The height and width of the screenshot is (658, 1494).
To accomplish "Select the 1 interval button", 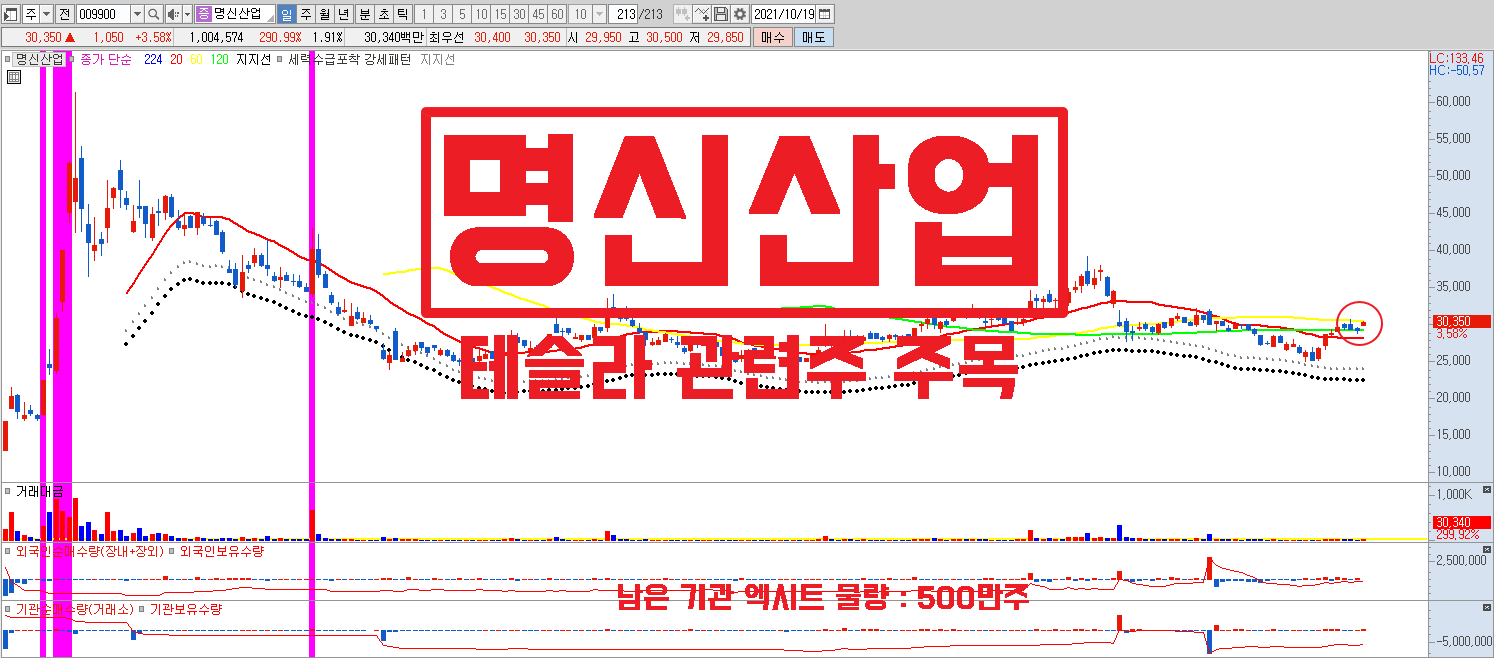I will pyautogui.click(x=424, y=15).
